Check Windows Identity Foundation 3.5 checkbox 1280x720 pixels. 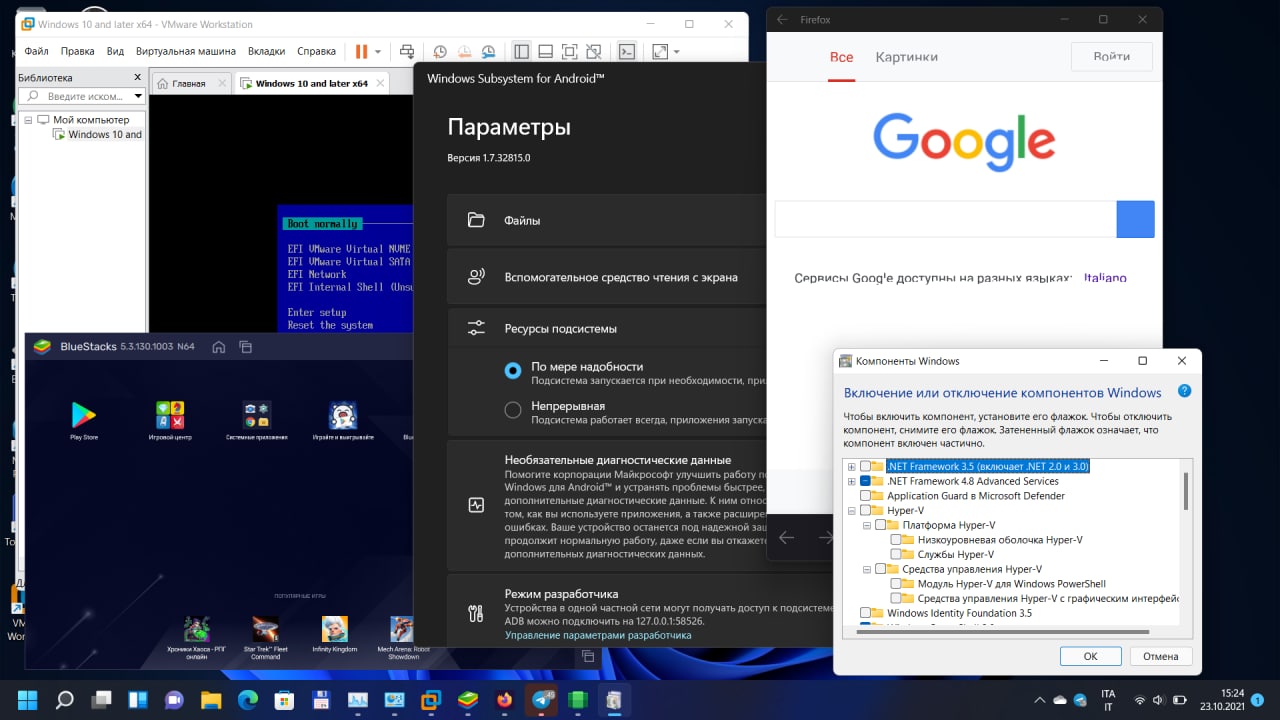pos(865,613)
